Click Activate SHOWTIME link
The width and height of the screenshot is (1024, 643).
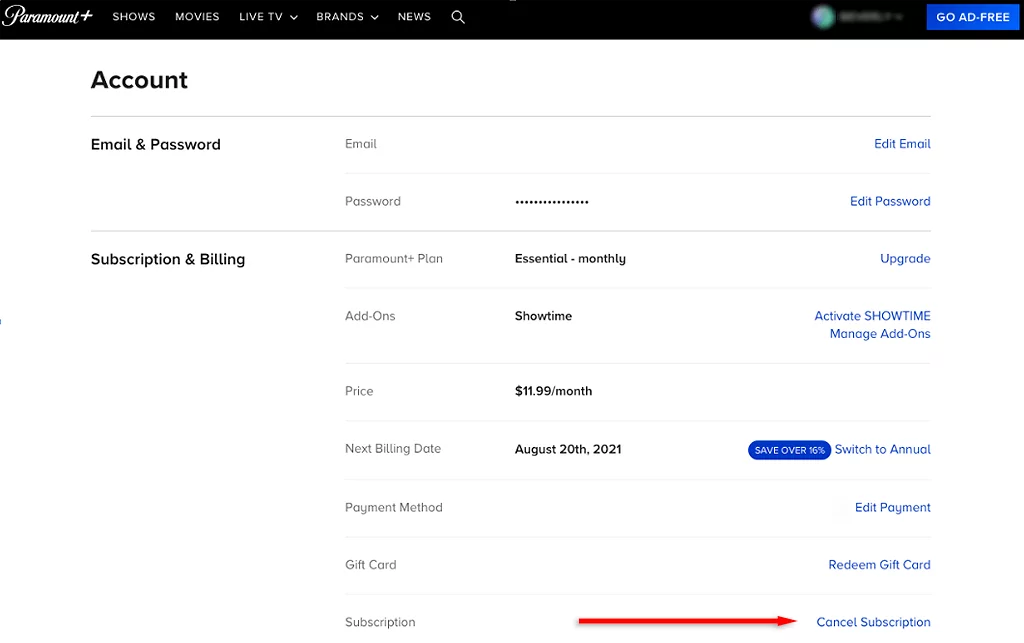point(872,316)
